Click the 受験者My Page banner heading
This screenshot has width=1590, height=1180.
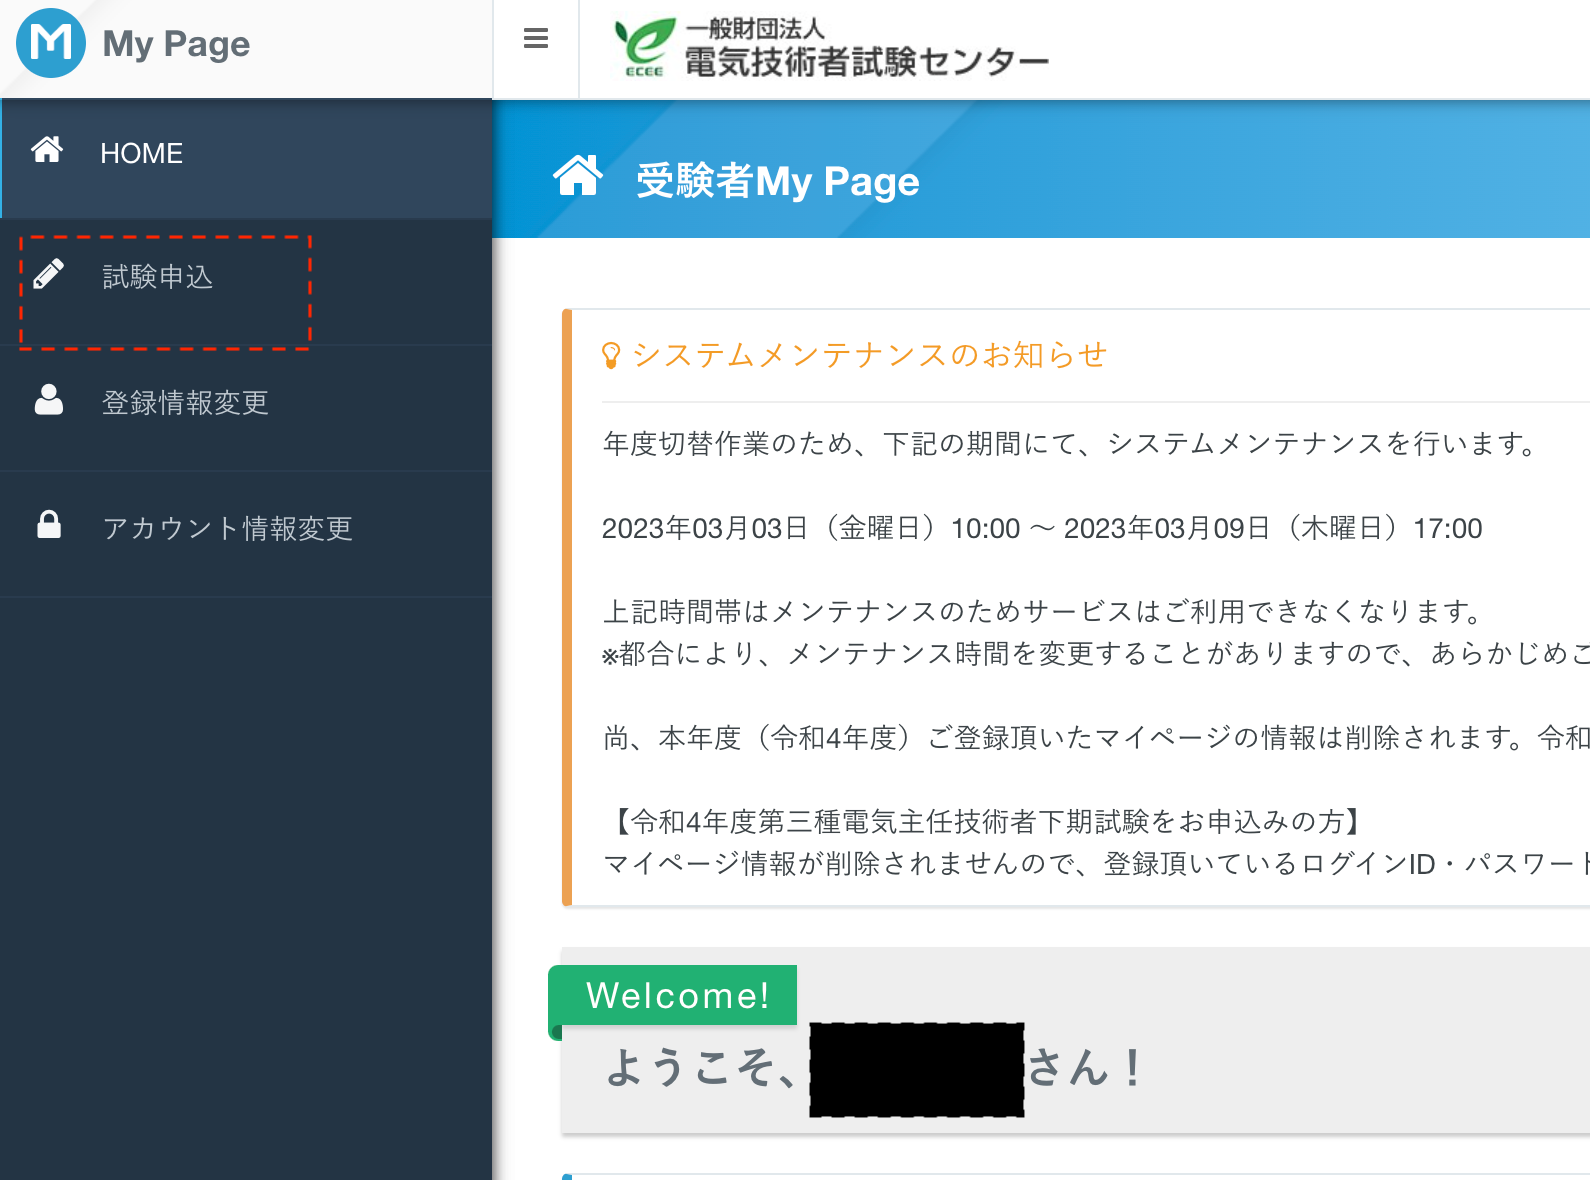click(777, 181)
